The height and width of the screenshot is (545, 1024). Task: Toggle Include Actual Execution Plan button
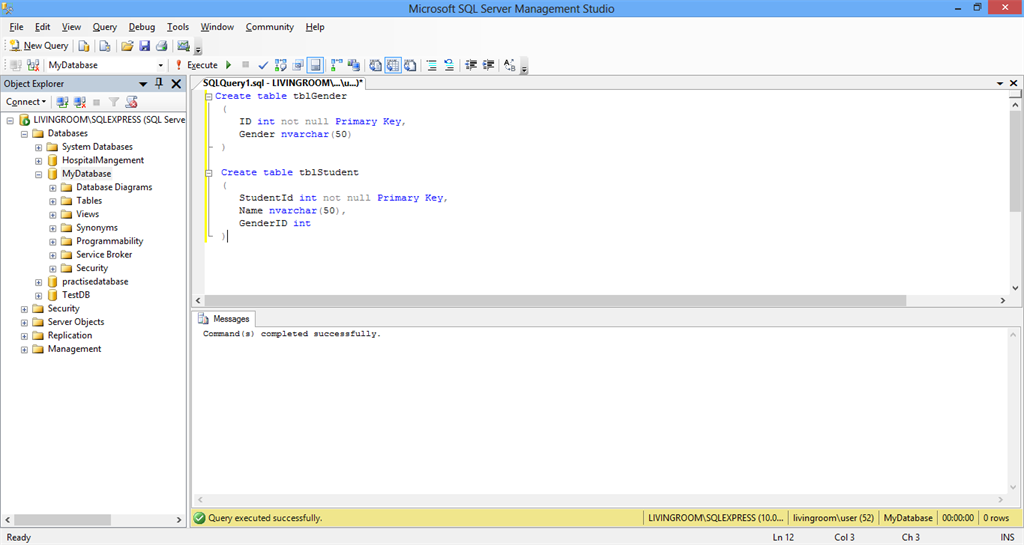(337, 65)
